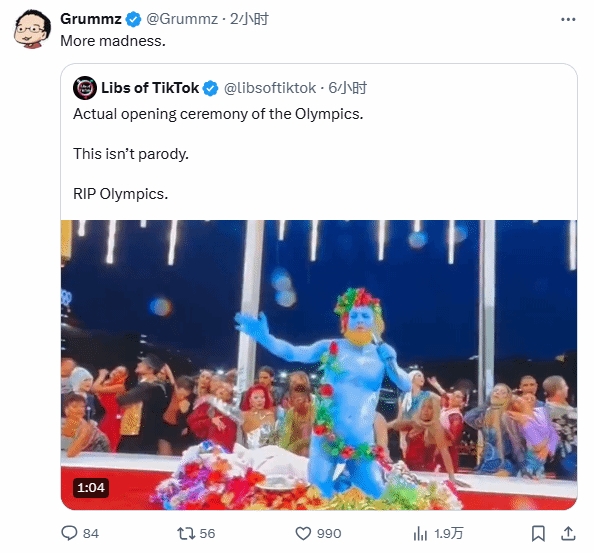Play the quoted video thumbnail
The width and height of the screenshot is (594, 553).
[319, 365]
